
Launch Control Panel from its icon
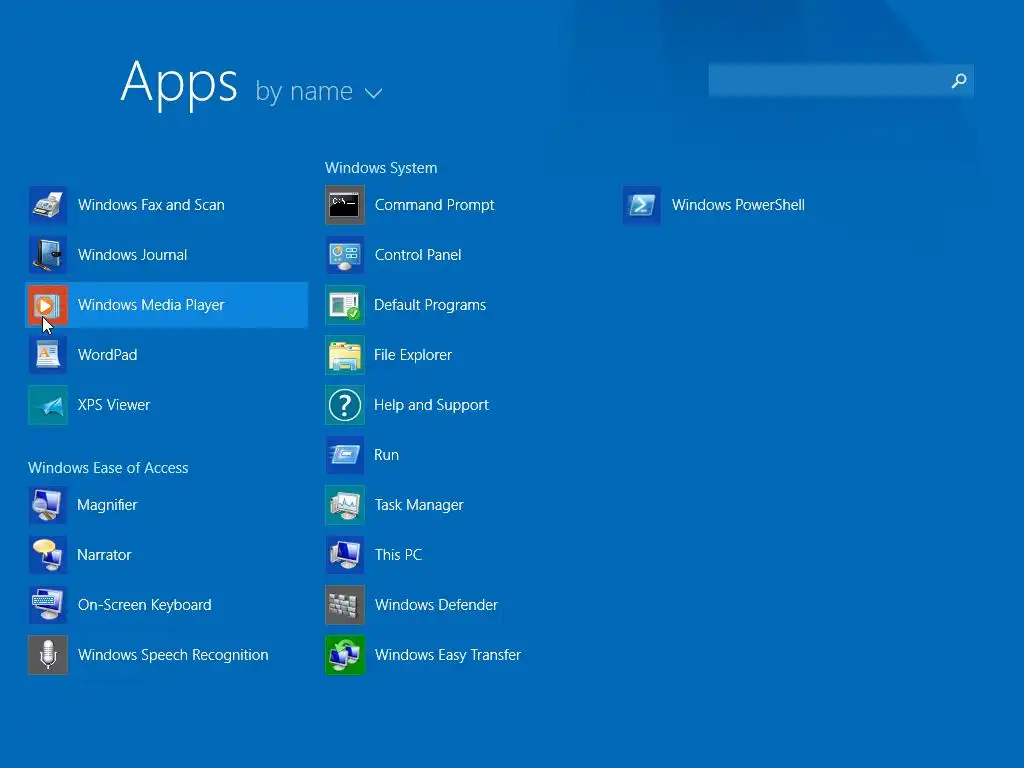pyautogui.click(x=345, y=255)
